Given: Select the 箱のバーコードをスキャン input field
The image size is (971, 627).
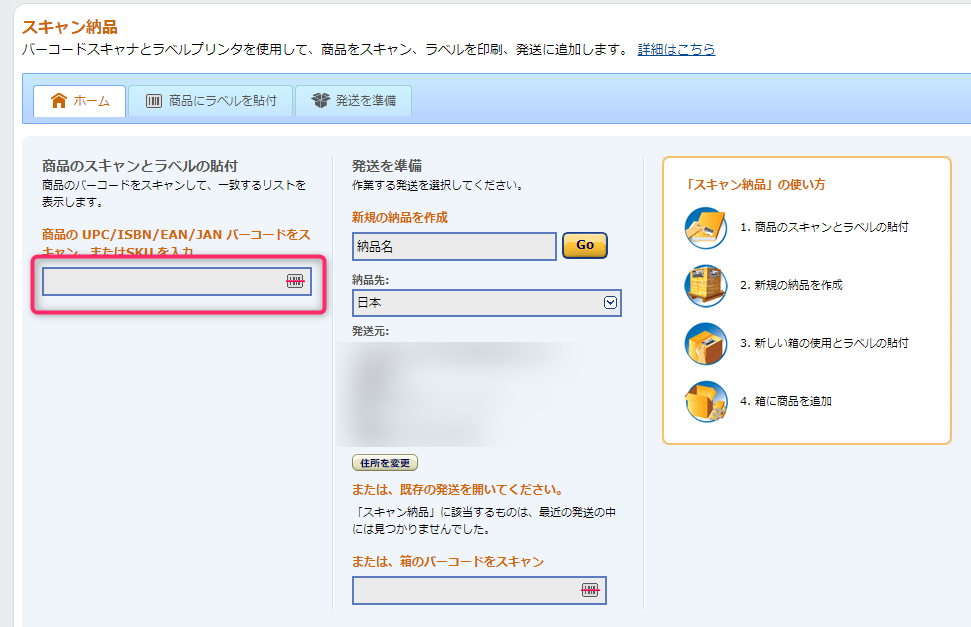Looking at the screenshot, I should [x=465, y=591].
